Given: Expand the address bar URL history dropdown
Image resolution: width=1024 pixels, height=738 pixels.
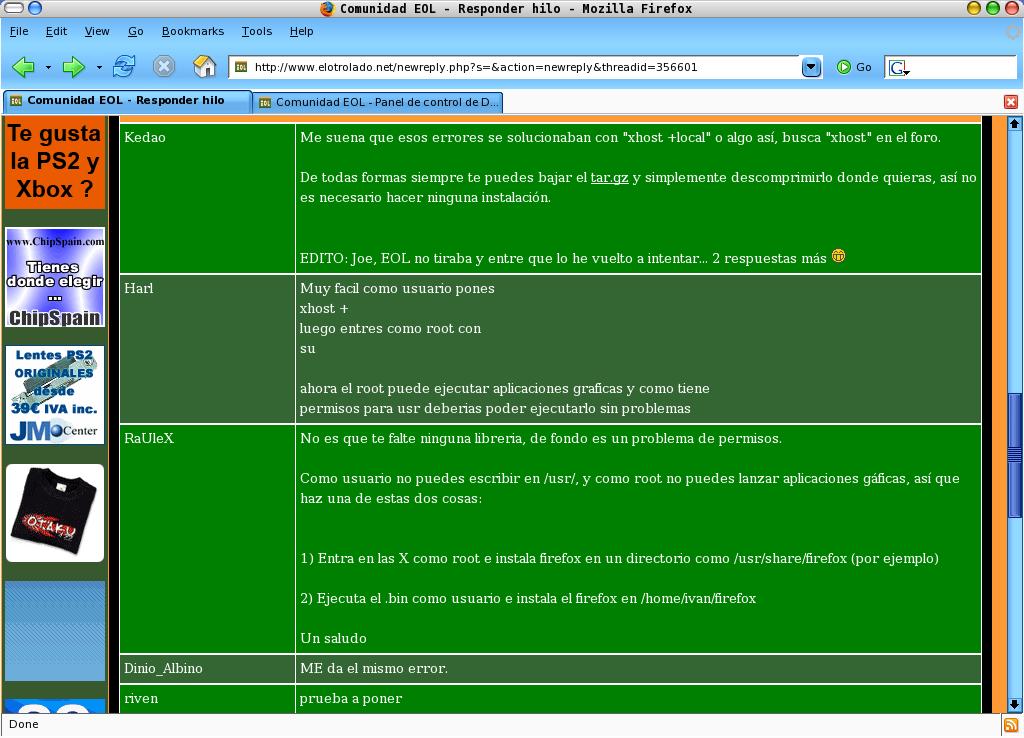Looking at the screenshot, I should 811,67.
